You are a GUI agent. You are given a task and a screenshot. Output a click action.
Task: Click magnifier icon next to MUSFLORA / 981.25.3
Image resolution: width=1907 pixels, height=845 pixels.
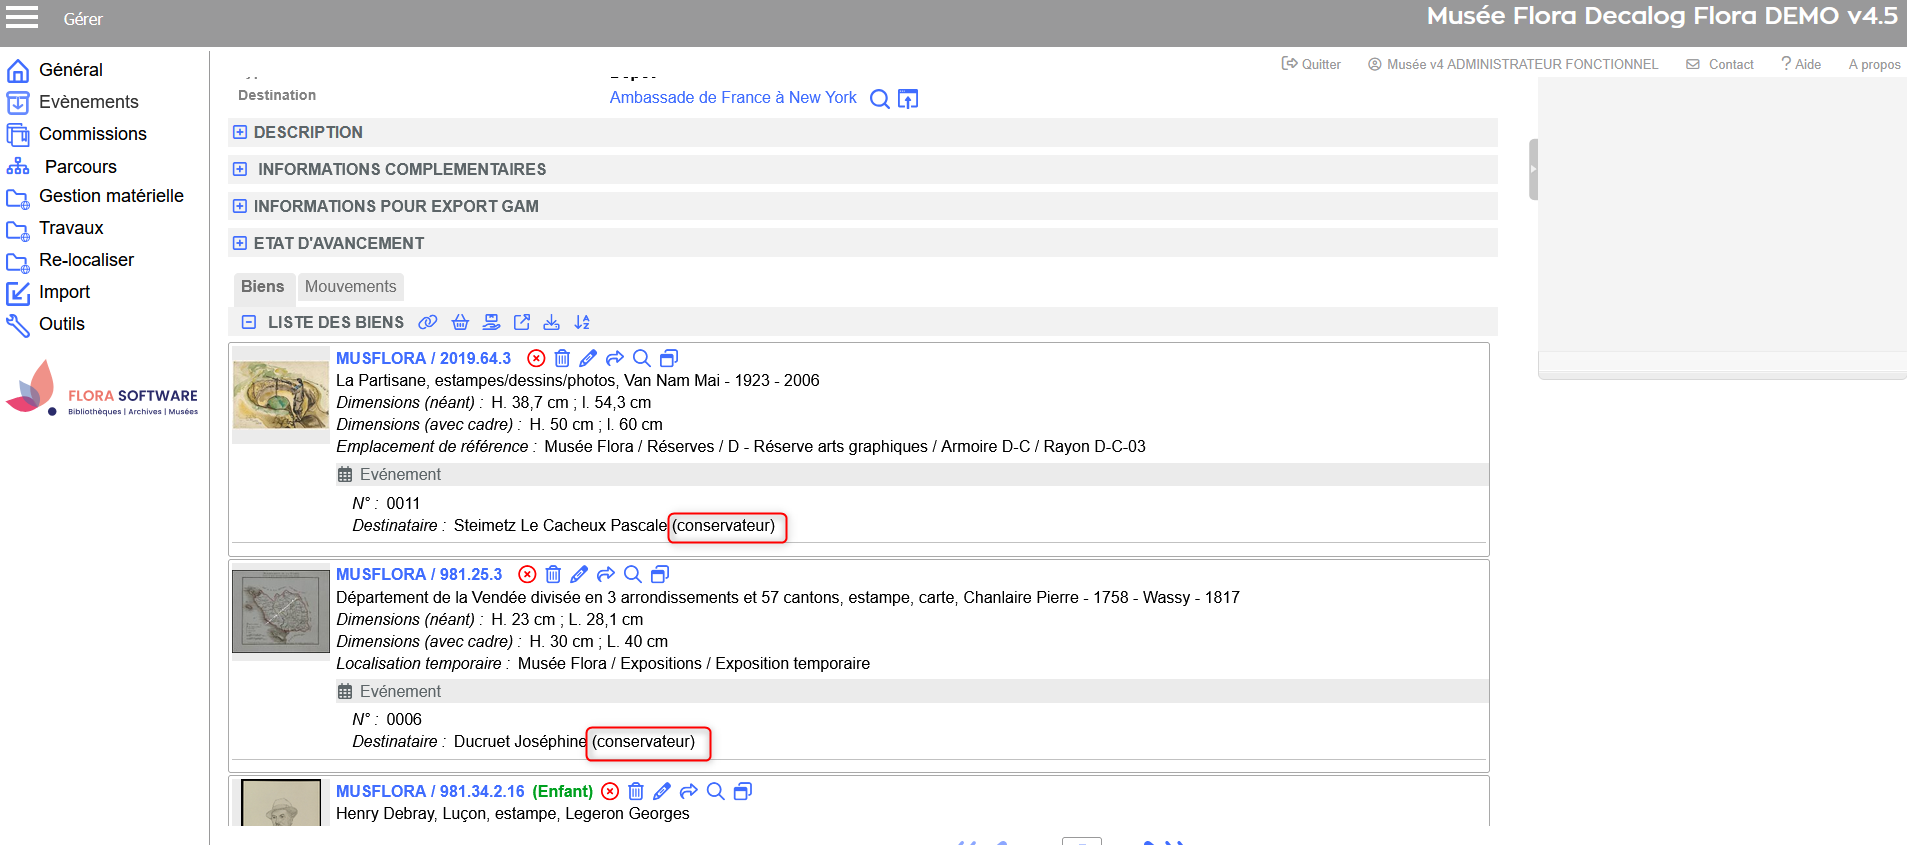click(x=632, y=574)
